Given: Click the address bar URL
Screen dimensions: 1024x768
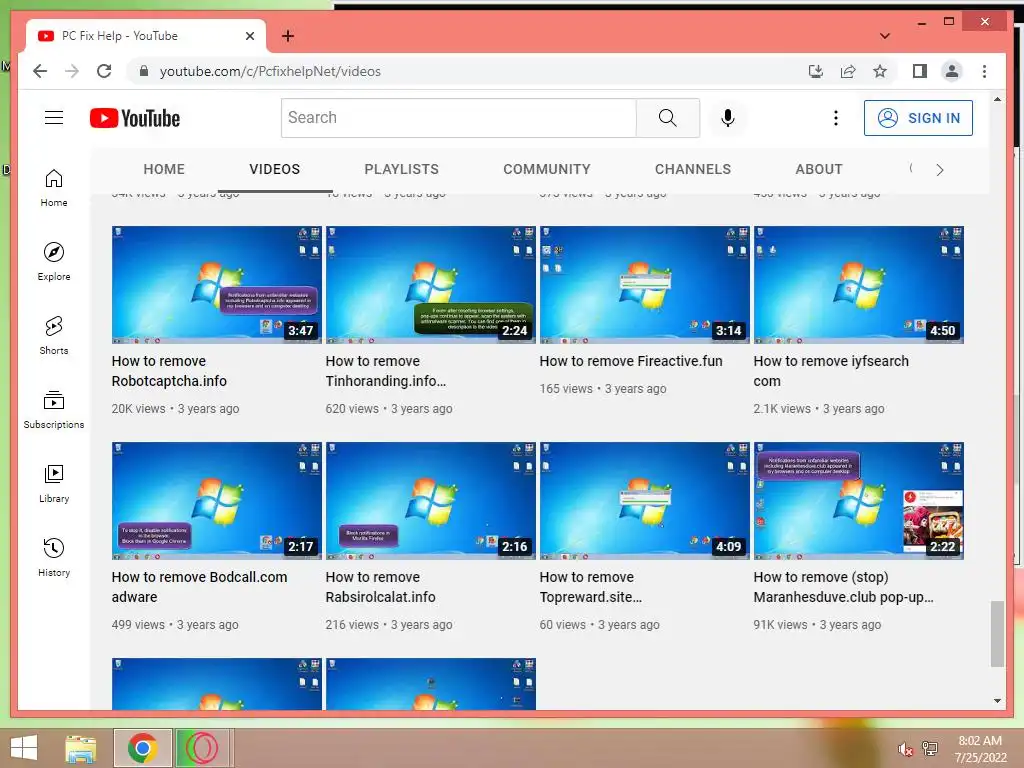Looking at the screenshot, I should pos(270,71).
